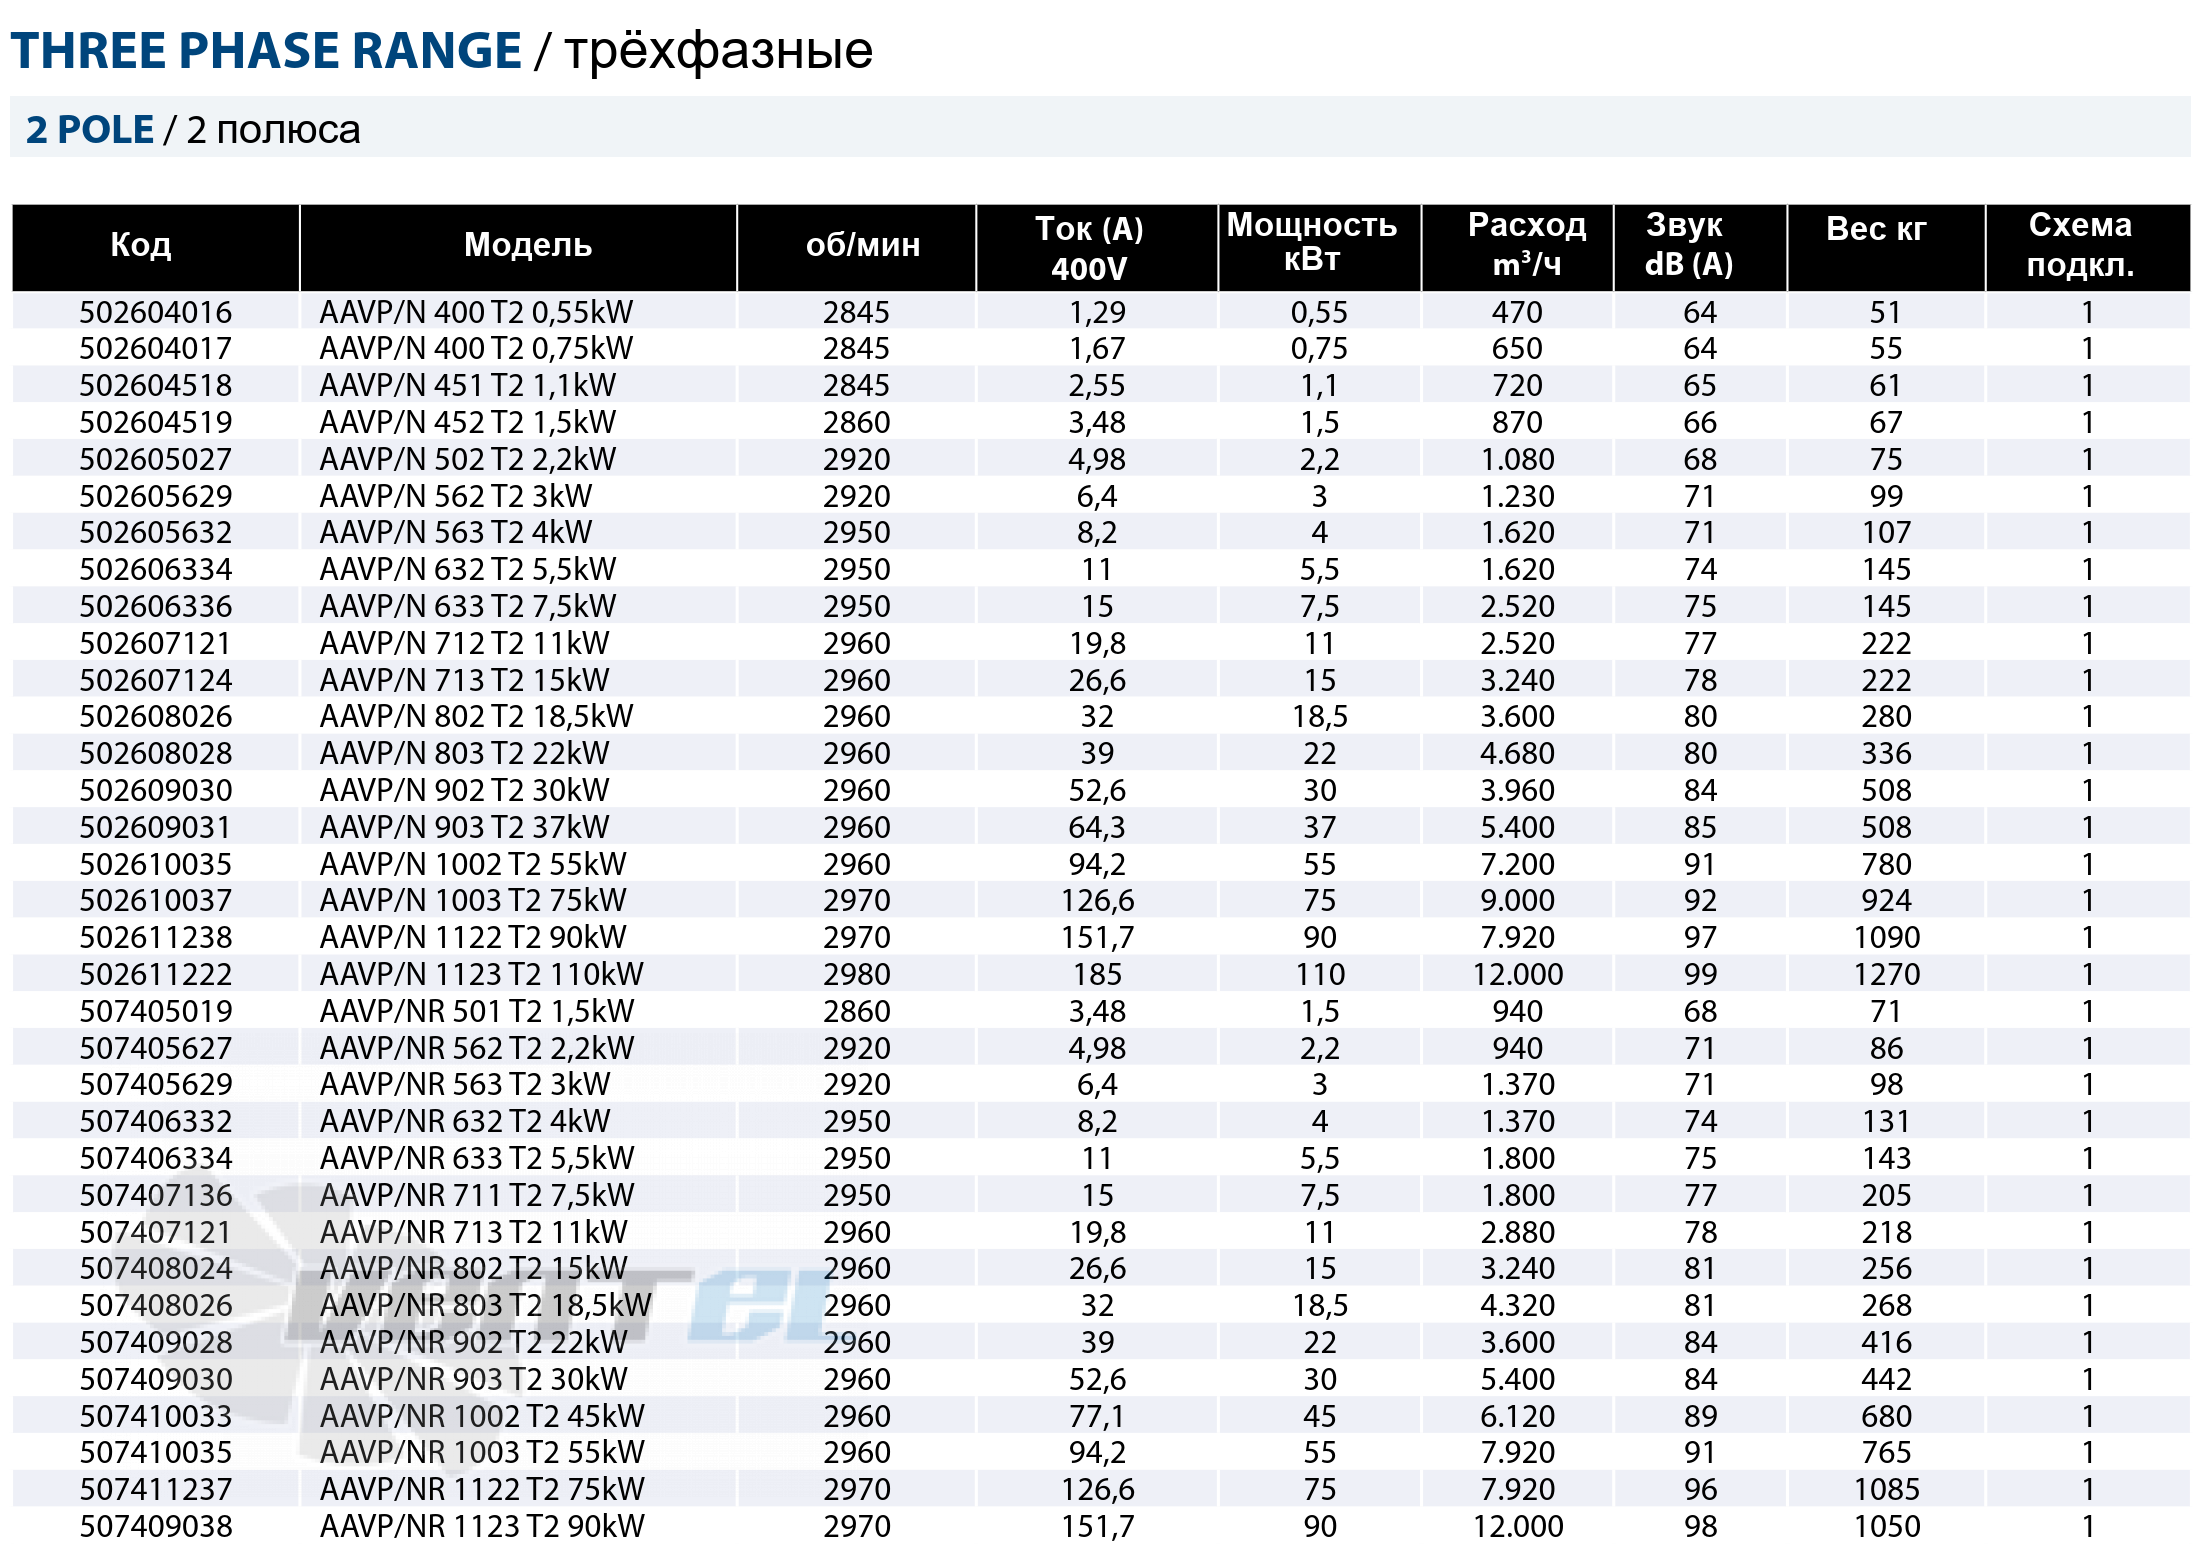Select model 'AAVP/N 502 T2 2,2kW'

[x=468, y=459]
